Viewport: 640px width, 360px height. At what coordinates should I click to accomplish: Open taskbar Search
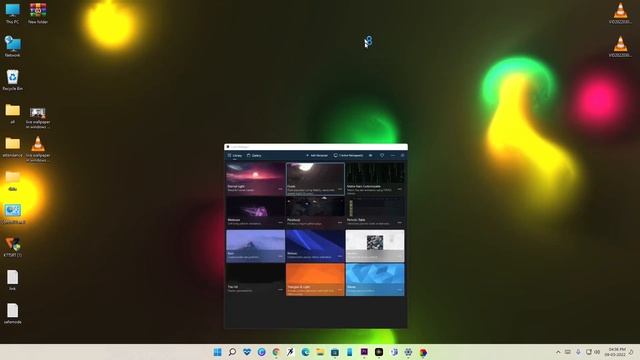point(232,352)
